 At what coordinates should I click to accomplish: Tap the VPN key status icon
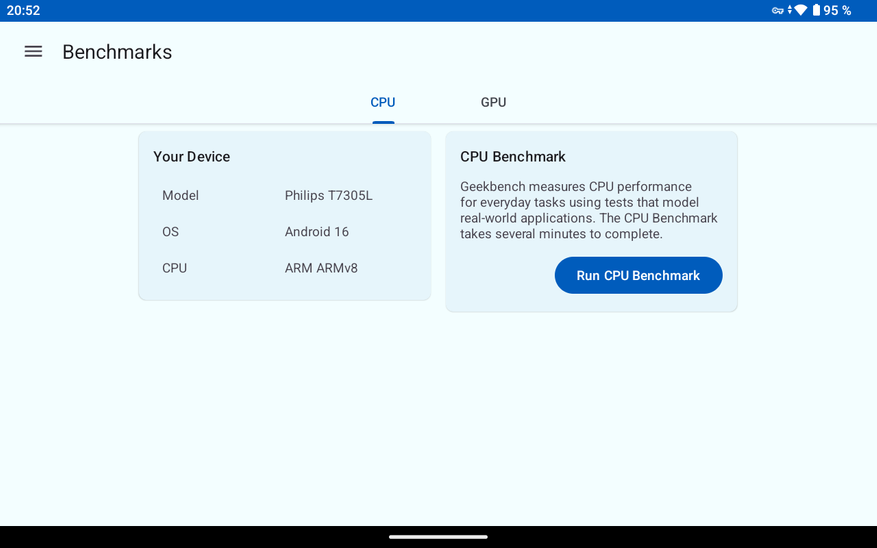[778, 11]
